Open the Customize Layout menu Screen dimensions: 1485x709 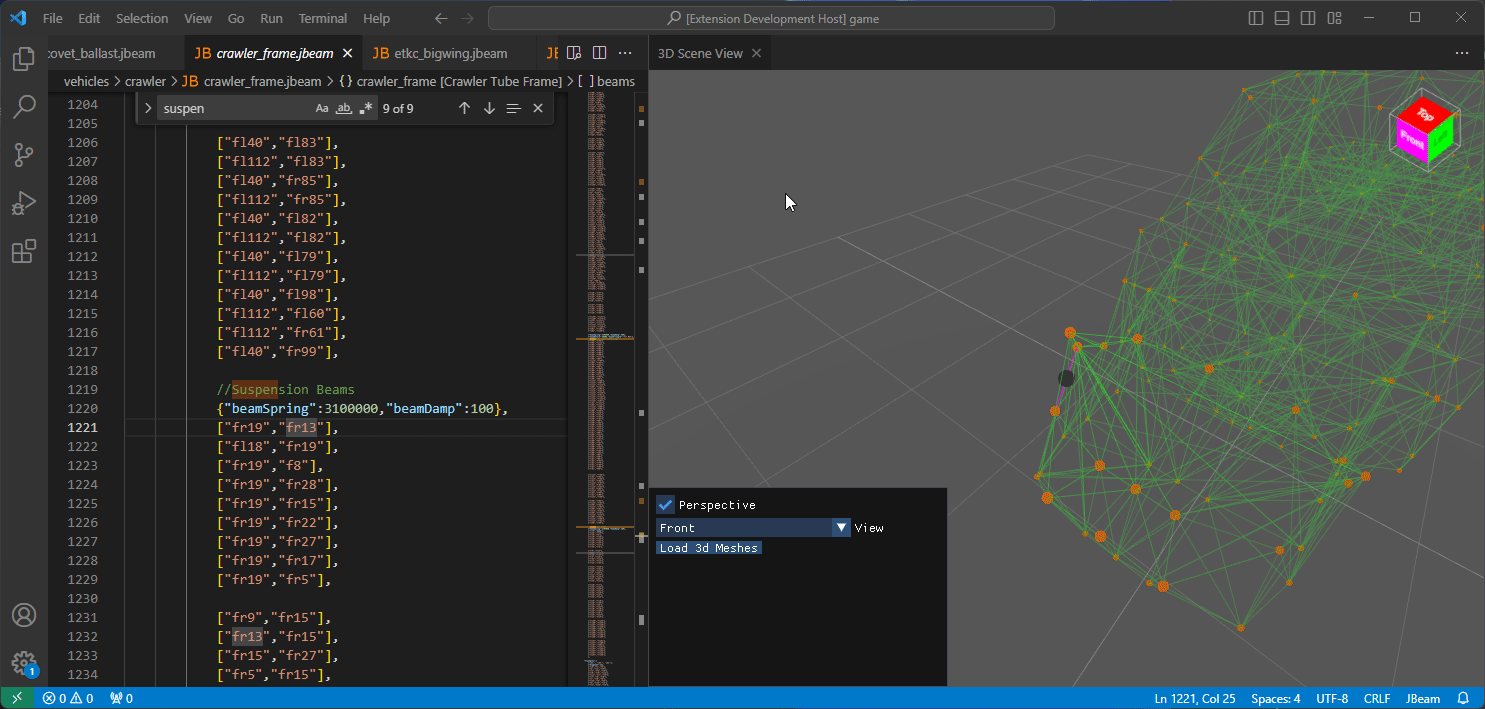(x=1334, y=18)
